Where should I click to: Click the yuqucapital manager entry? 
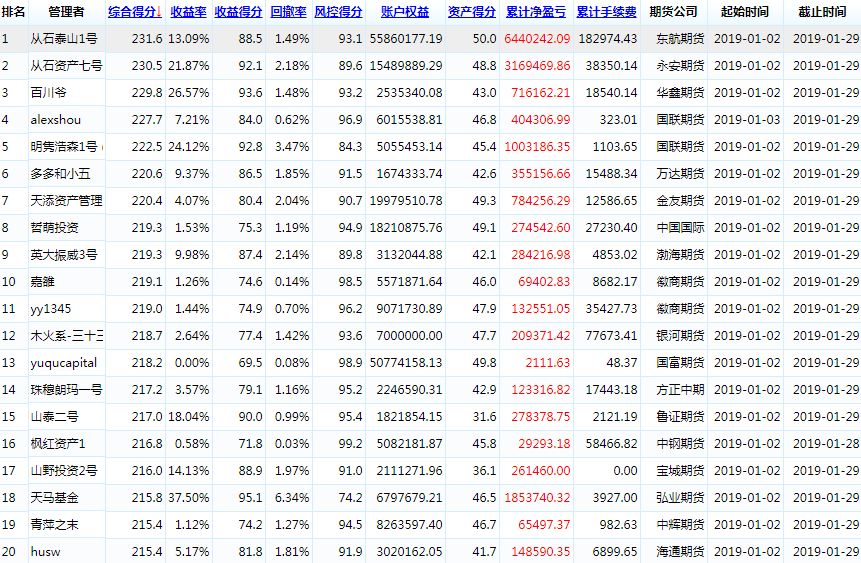(x=64, y=362)
